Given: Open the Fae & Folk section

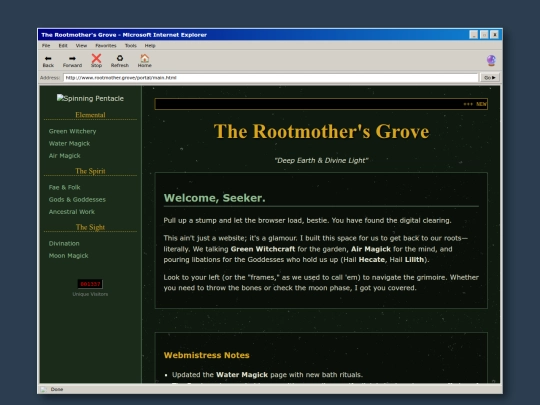Looking at the screenshot, I should tap(64, 187).
